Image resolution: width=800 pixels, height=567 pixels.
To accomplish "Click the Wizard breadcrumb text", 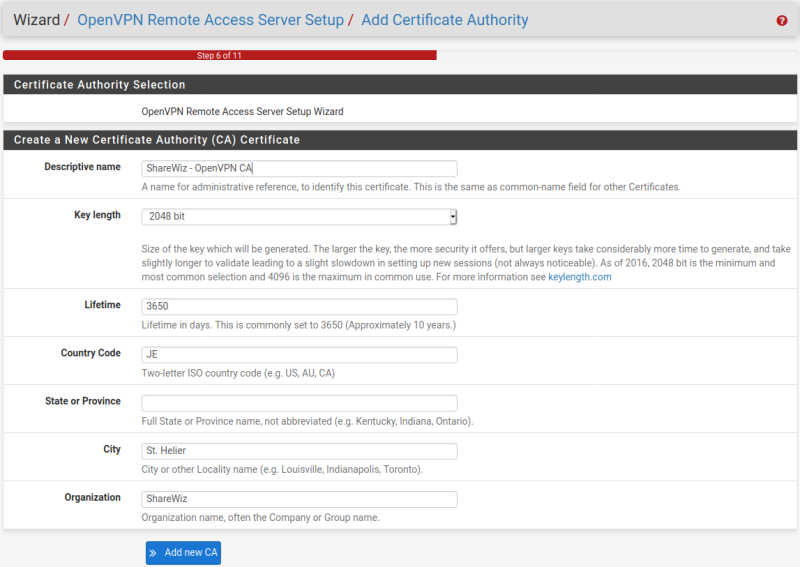I will pyautogui.click(x=37, y=20).
